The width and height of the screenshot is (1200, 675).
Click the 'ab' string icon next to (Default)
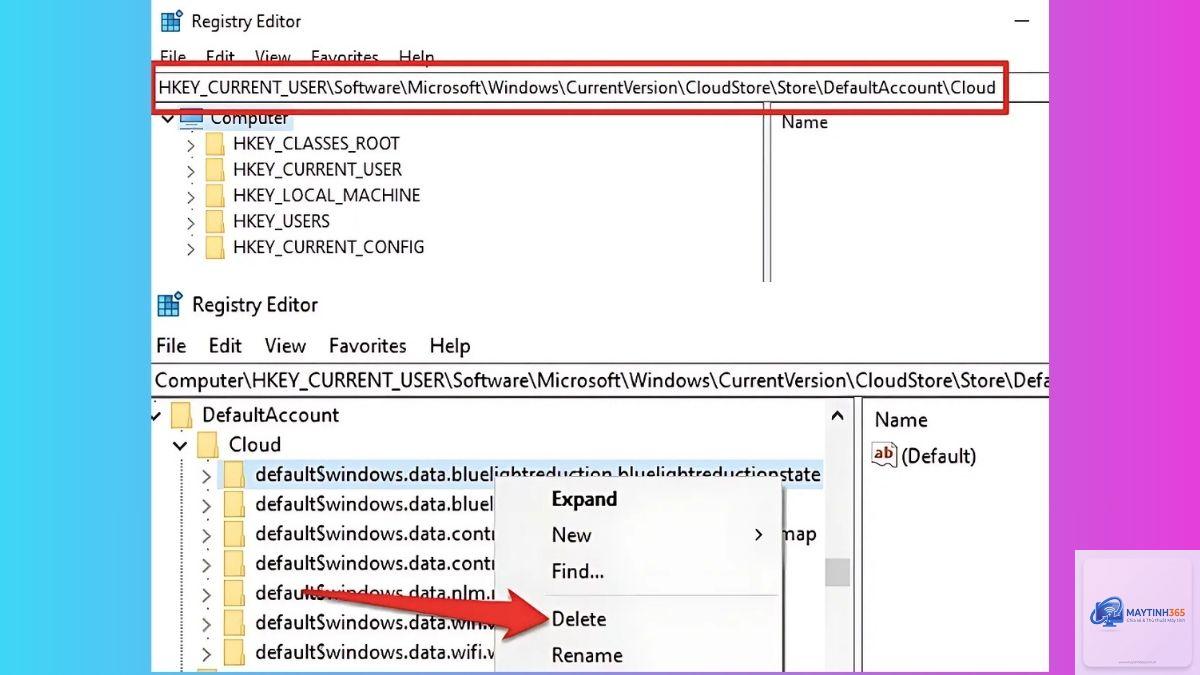(884, 455)
